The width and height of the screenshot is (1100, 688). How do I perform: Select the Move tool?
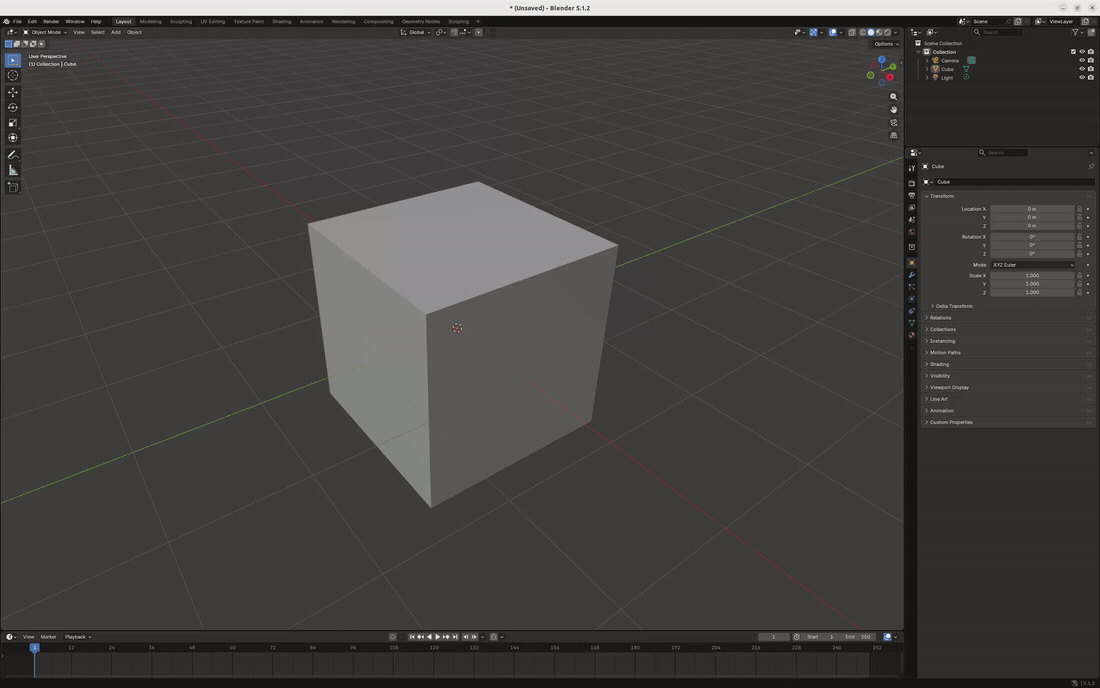coord(13,93)
